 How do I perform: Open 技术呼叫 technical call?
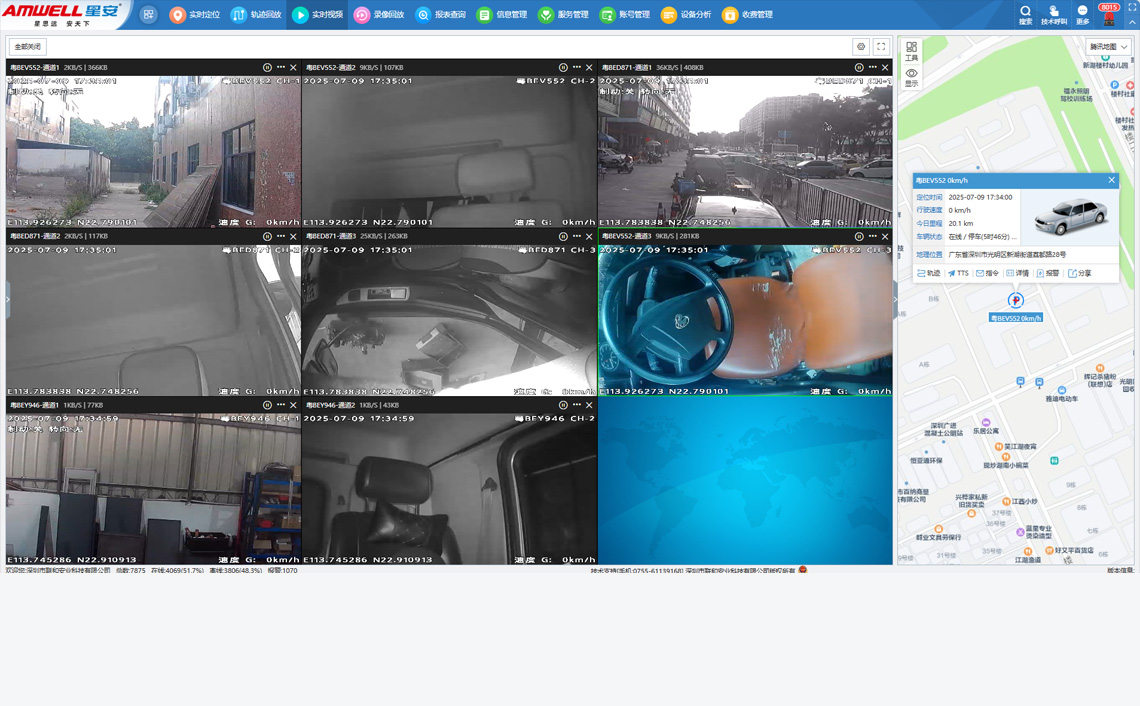pyautogui.click(x=1054, y=14)
